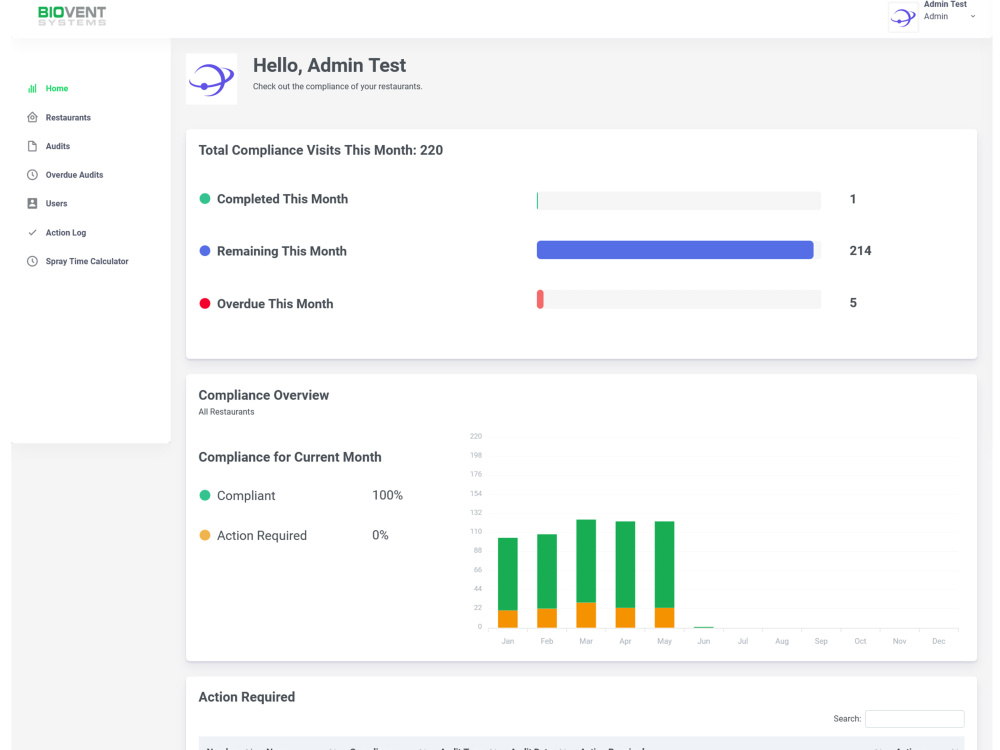This screenshot has height=750, width=1000.
Task: Click the 214 remaining count
Action: point(860,251)
